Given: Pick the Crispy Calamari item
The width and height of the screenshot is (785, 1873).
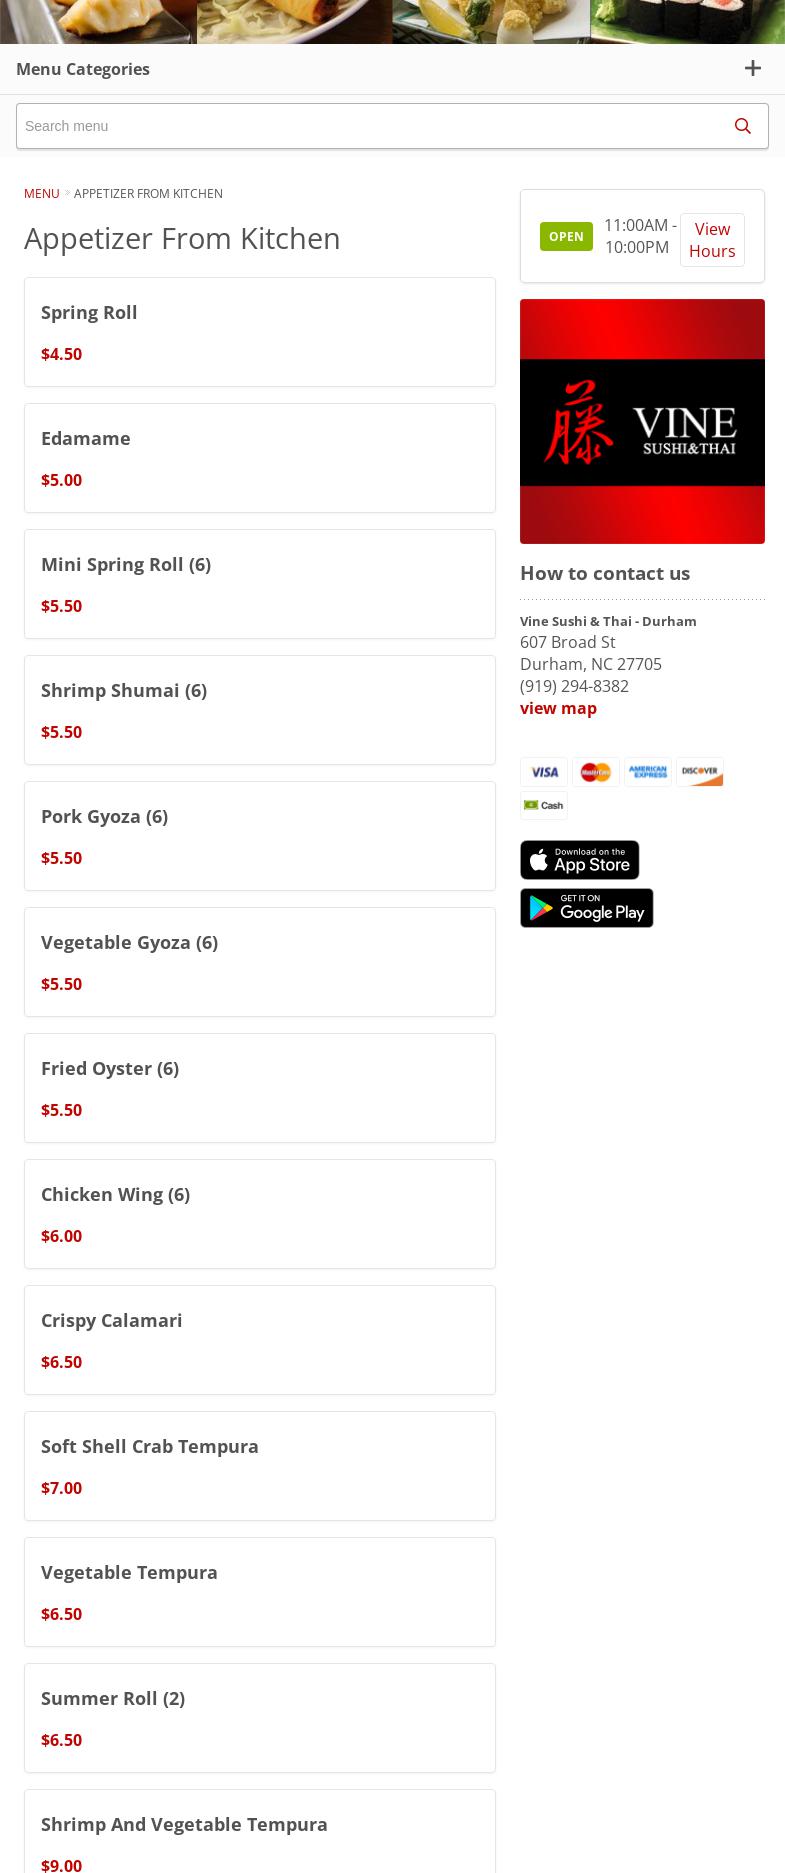Looking at the screenshot, I should [260, 1340].
